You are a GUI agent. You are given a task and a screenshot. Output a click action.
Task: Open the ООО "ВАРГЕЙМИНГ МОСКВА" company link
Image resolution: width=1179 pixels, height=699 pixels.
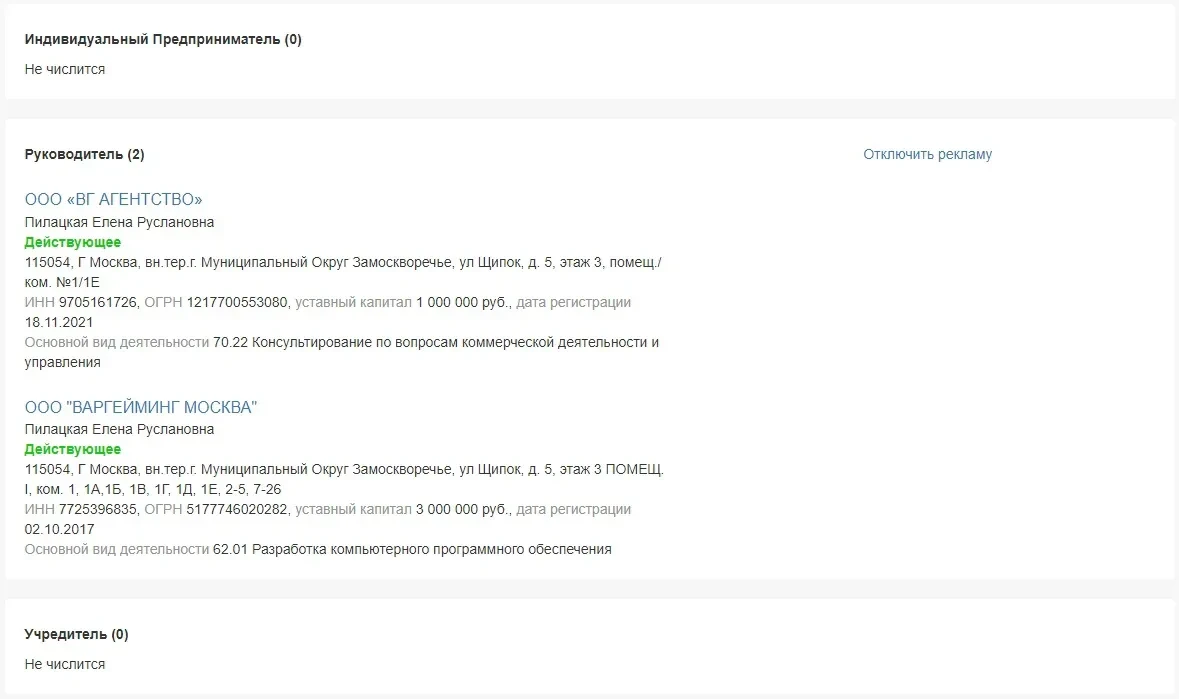pos(141,408)
